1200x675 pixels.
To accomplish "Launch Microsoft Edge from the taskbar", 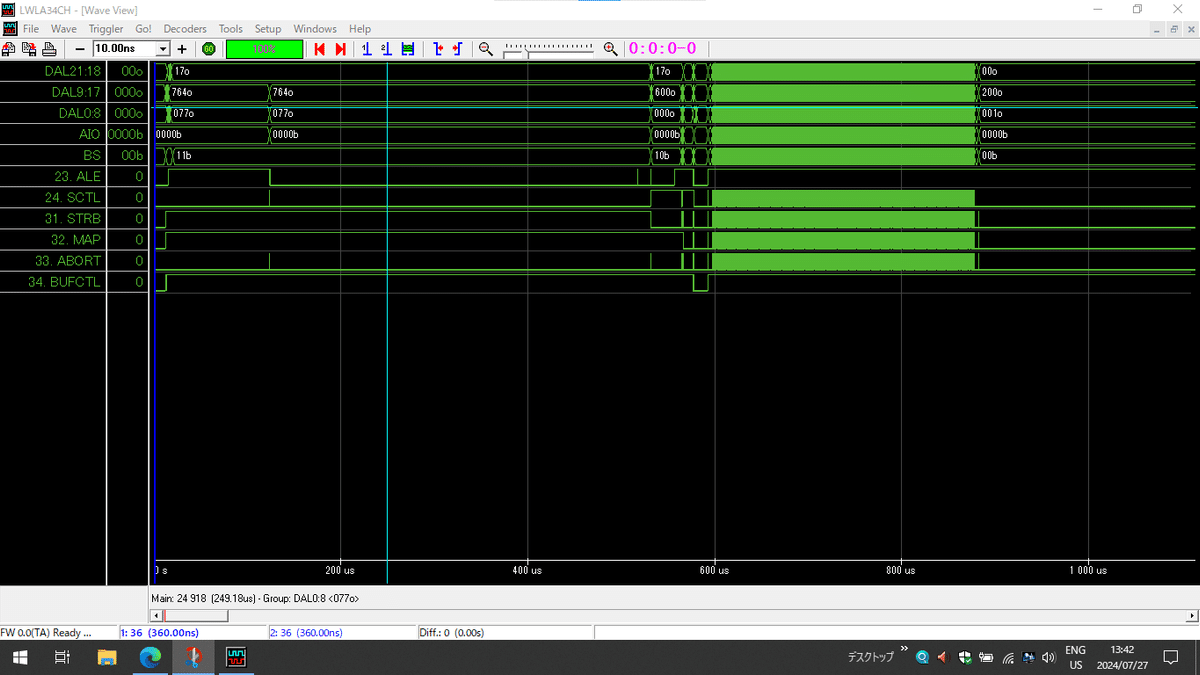I will point(150,657).
